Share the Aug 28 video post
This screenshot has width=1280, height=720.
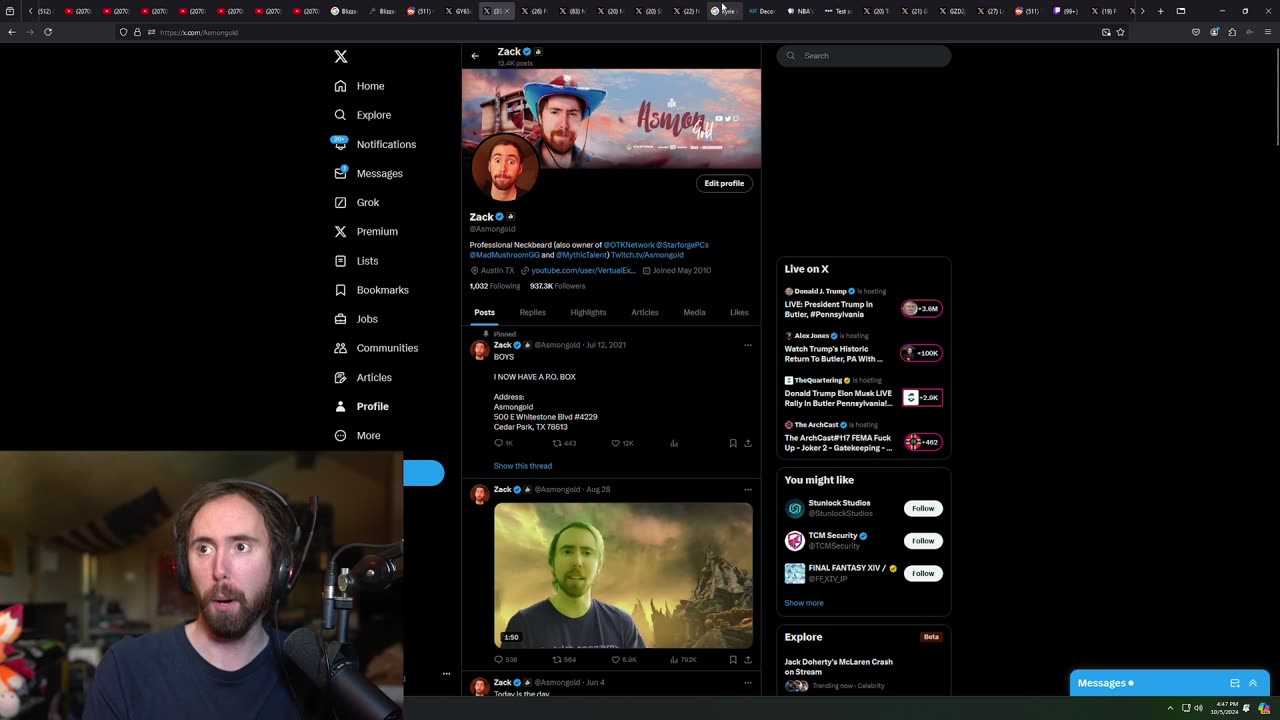pyautogui.click(x=748, y=660)
